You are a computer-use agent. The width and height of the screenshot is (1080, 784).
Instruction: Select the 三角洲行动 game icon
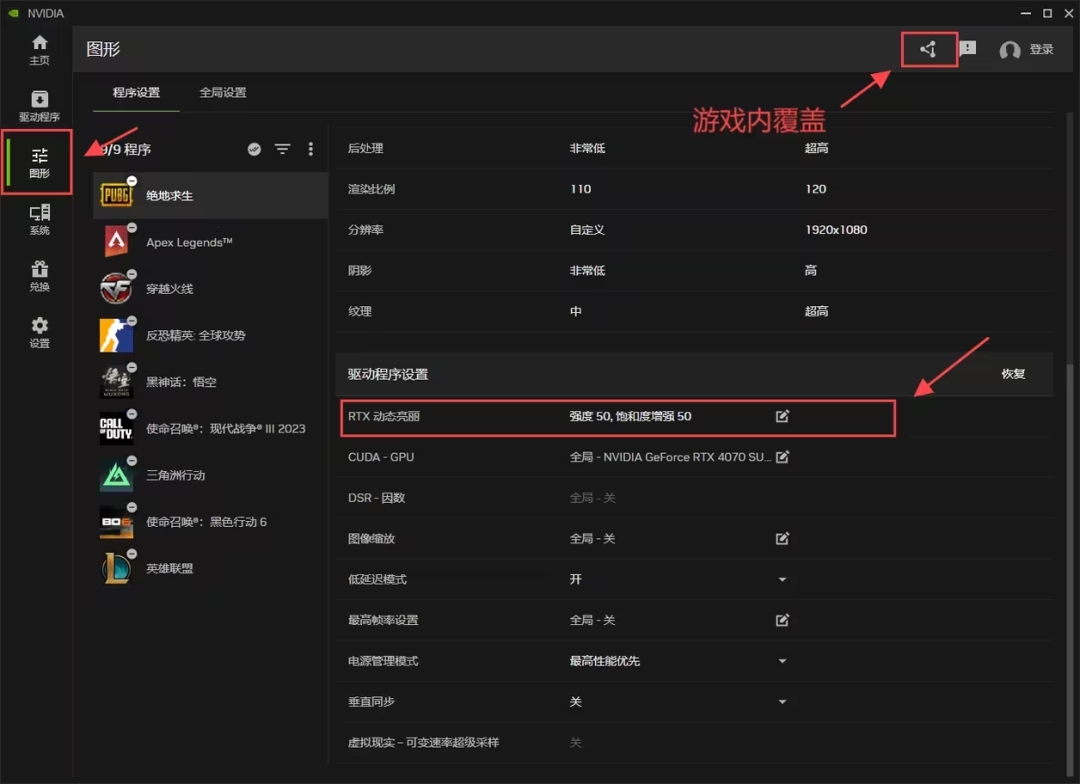pos(116,475)
